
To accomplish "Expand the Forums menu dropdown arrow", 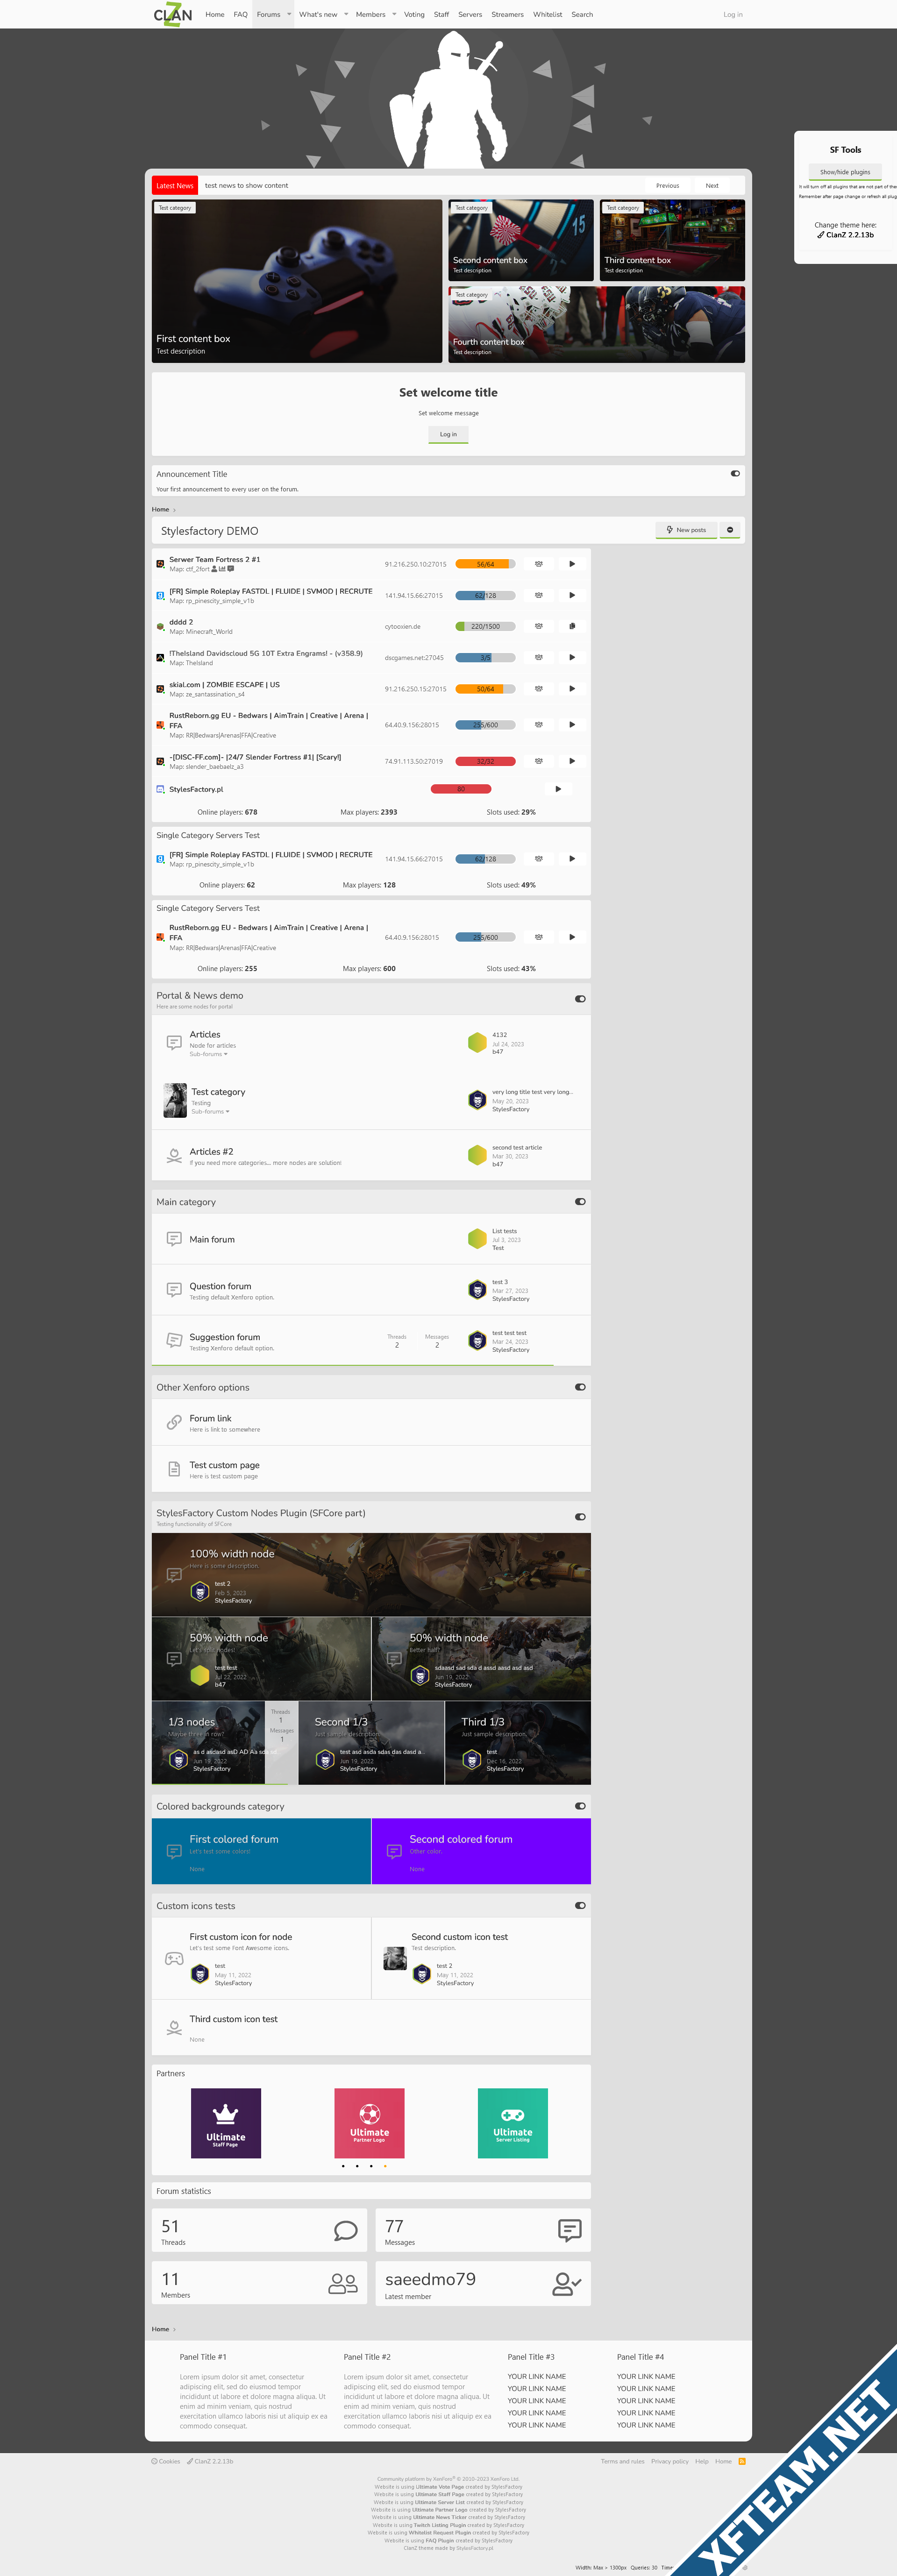I will point(289,14).
